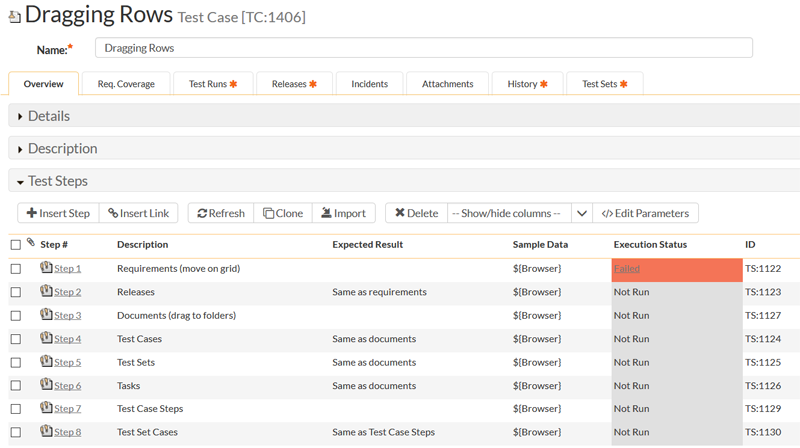Image resolution: width=800 pixels, height=448 pixels.
Task: Click the step icon next to Step 3
Action: [46, 315]
